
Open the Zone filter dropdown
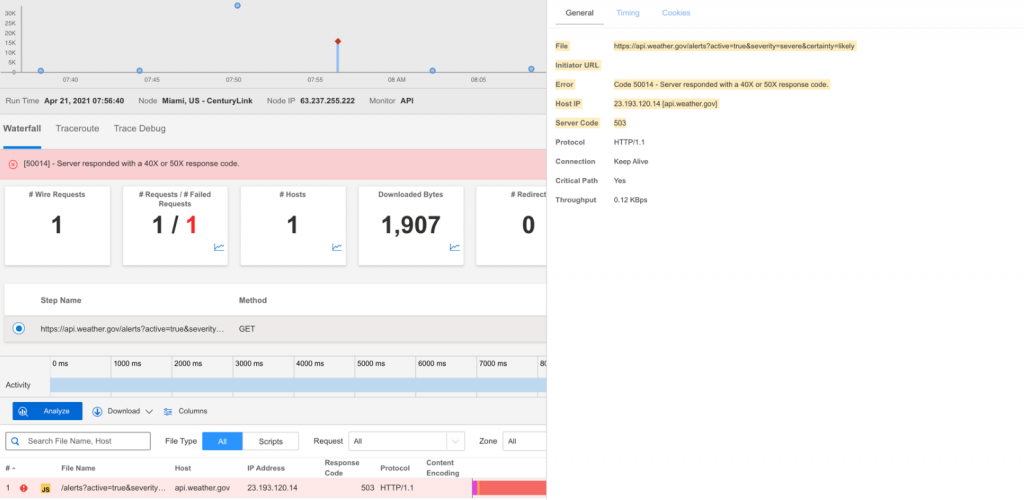(x=524, y=441)
